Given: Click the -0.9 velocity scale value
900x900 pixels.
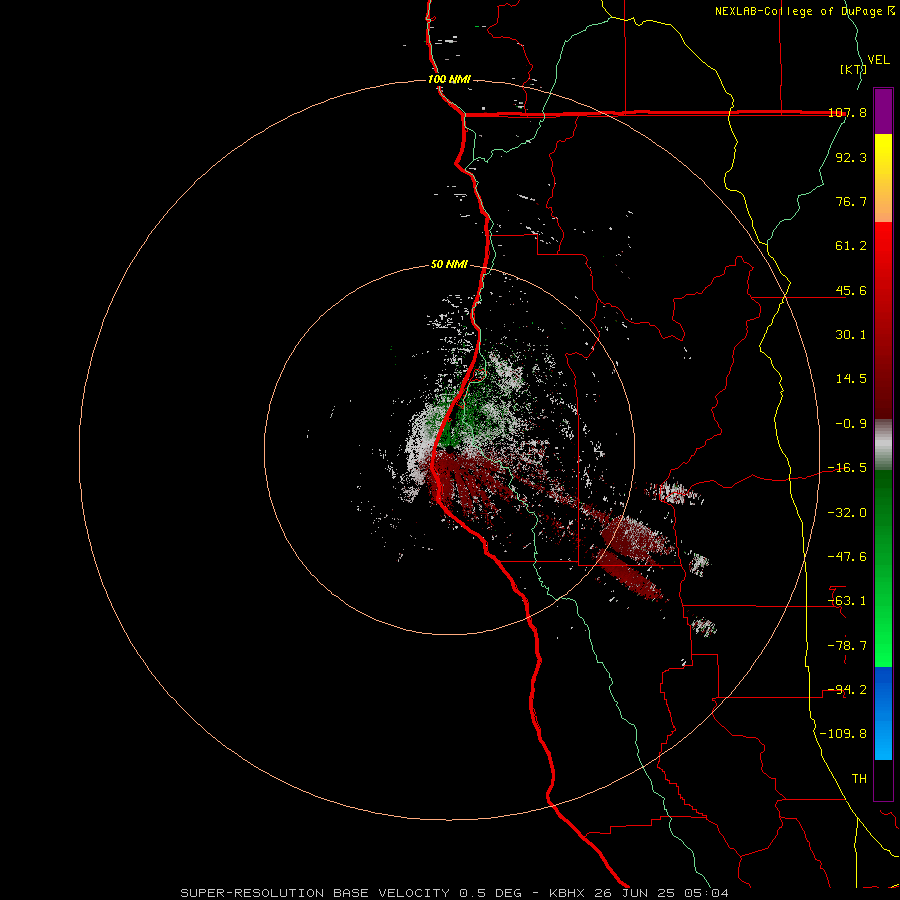Looking at the screenshot, I should tap(851, 424).
